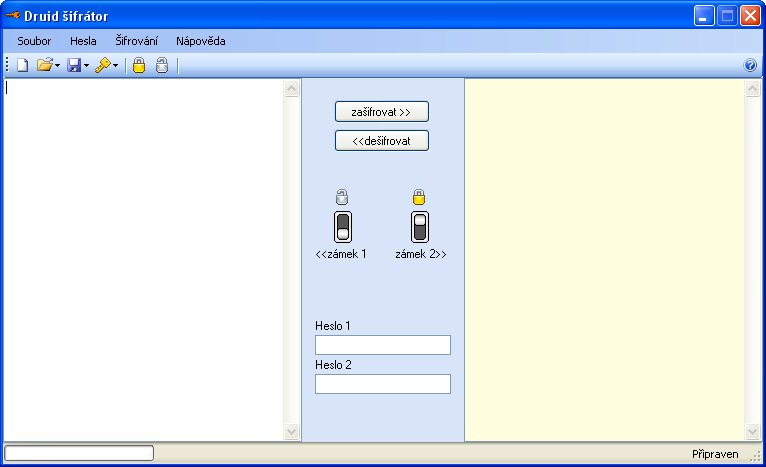Click inside the left plain text area

pos(144,260)
